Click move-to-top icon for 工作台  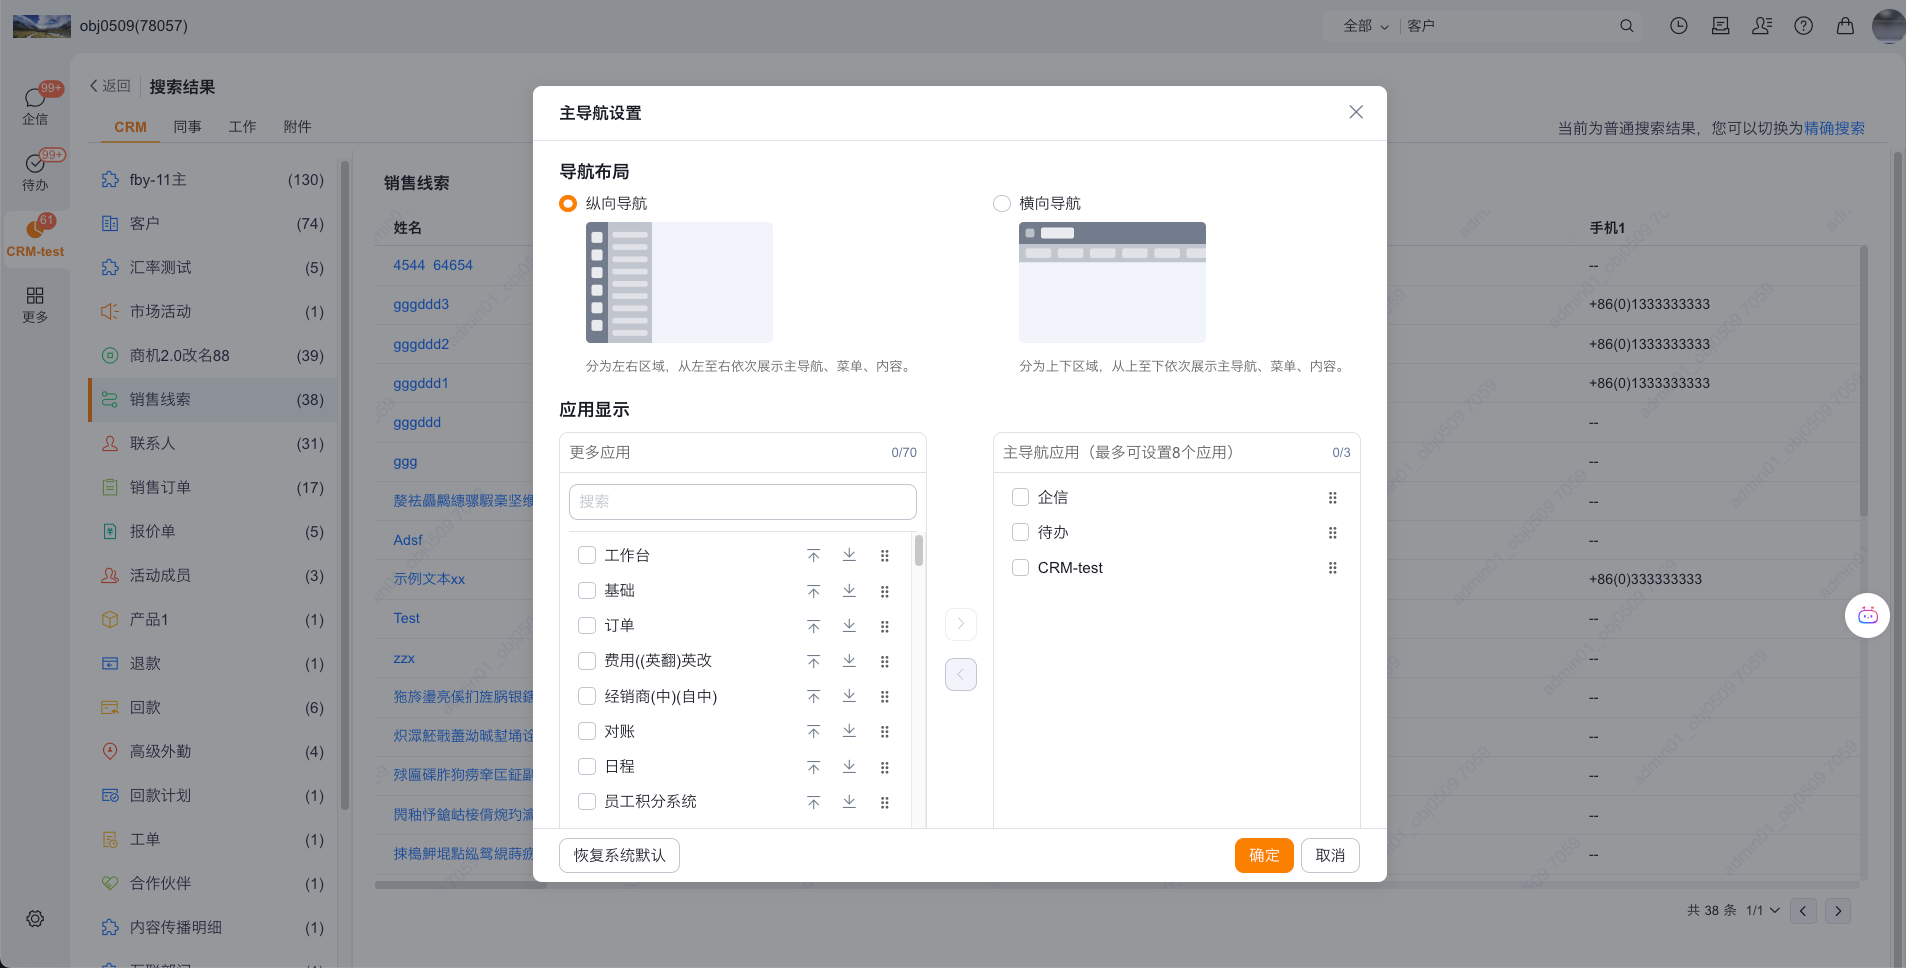[813, 556]
